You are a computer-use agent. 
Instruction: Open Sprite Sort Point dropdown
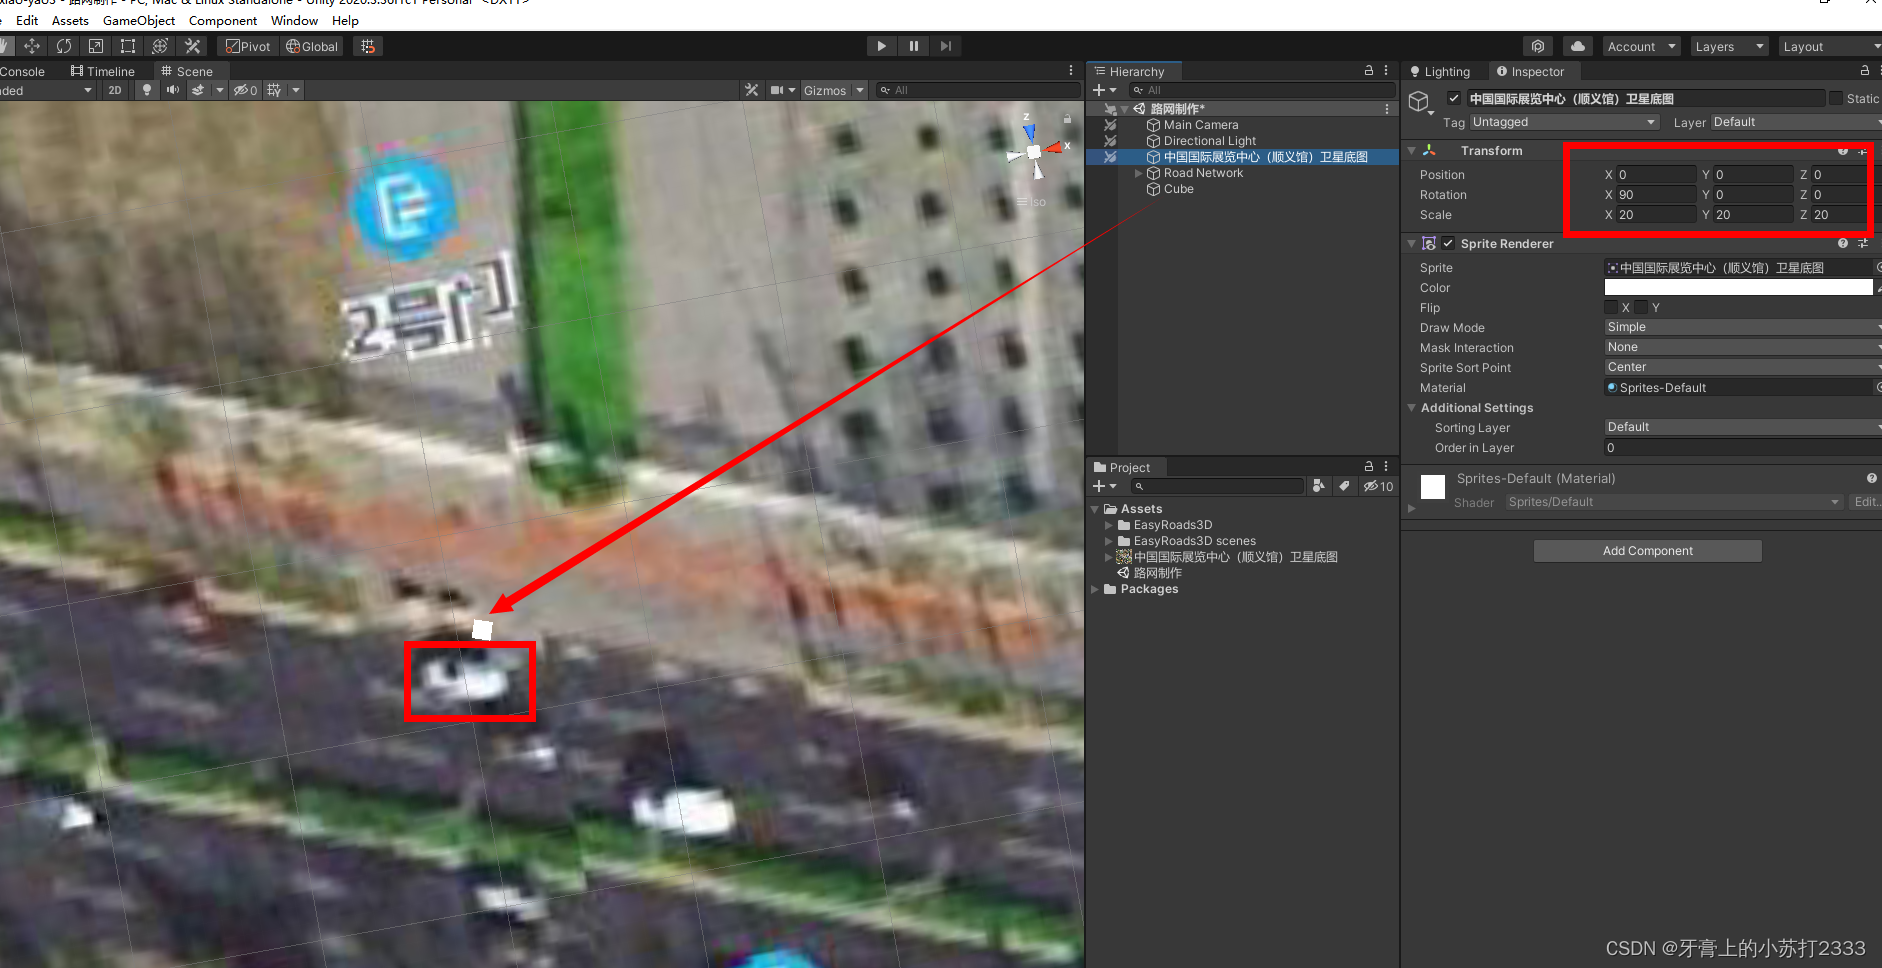click(x=1743, y=367)
